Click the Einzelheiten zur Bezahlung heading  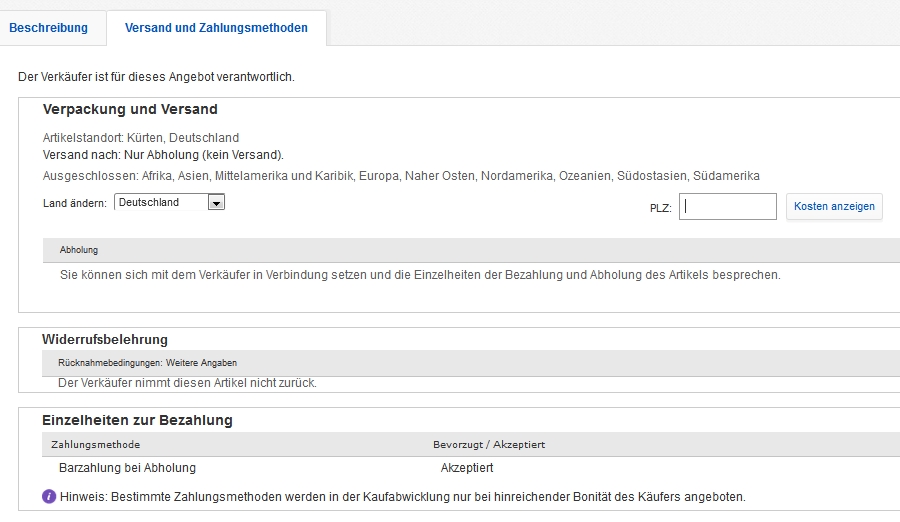137,420
